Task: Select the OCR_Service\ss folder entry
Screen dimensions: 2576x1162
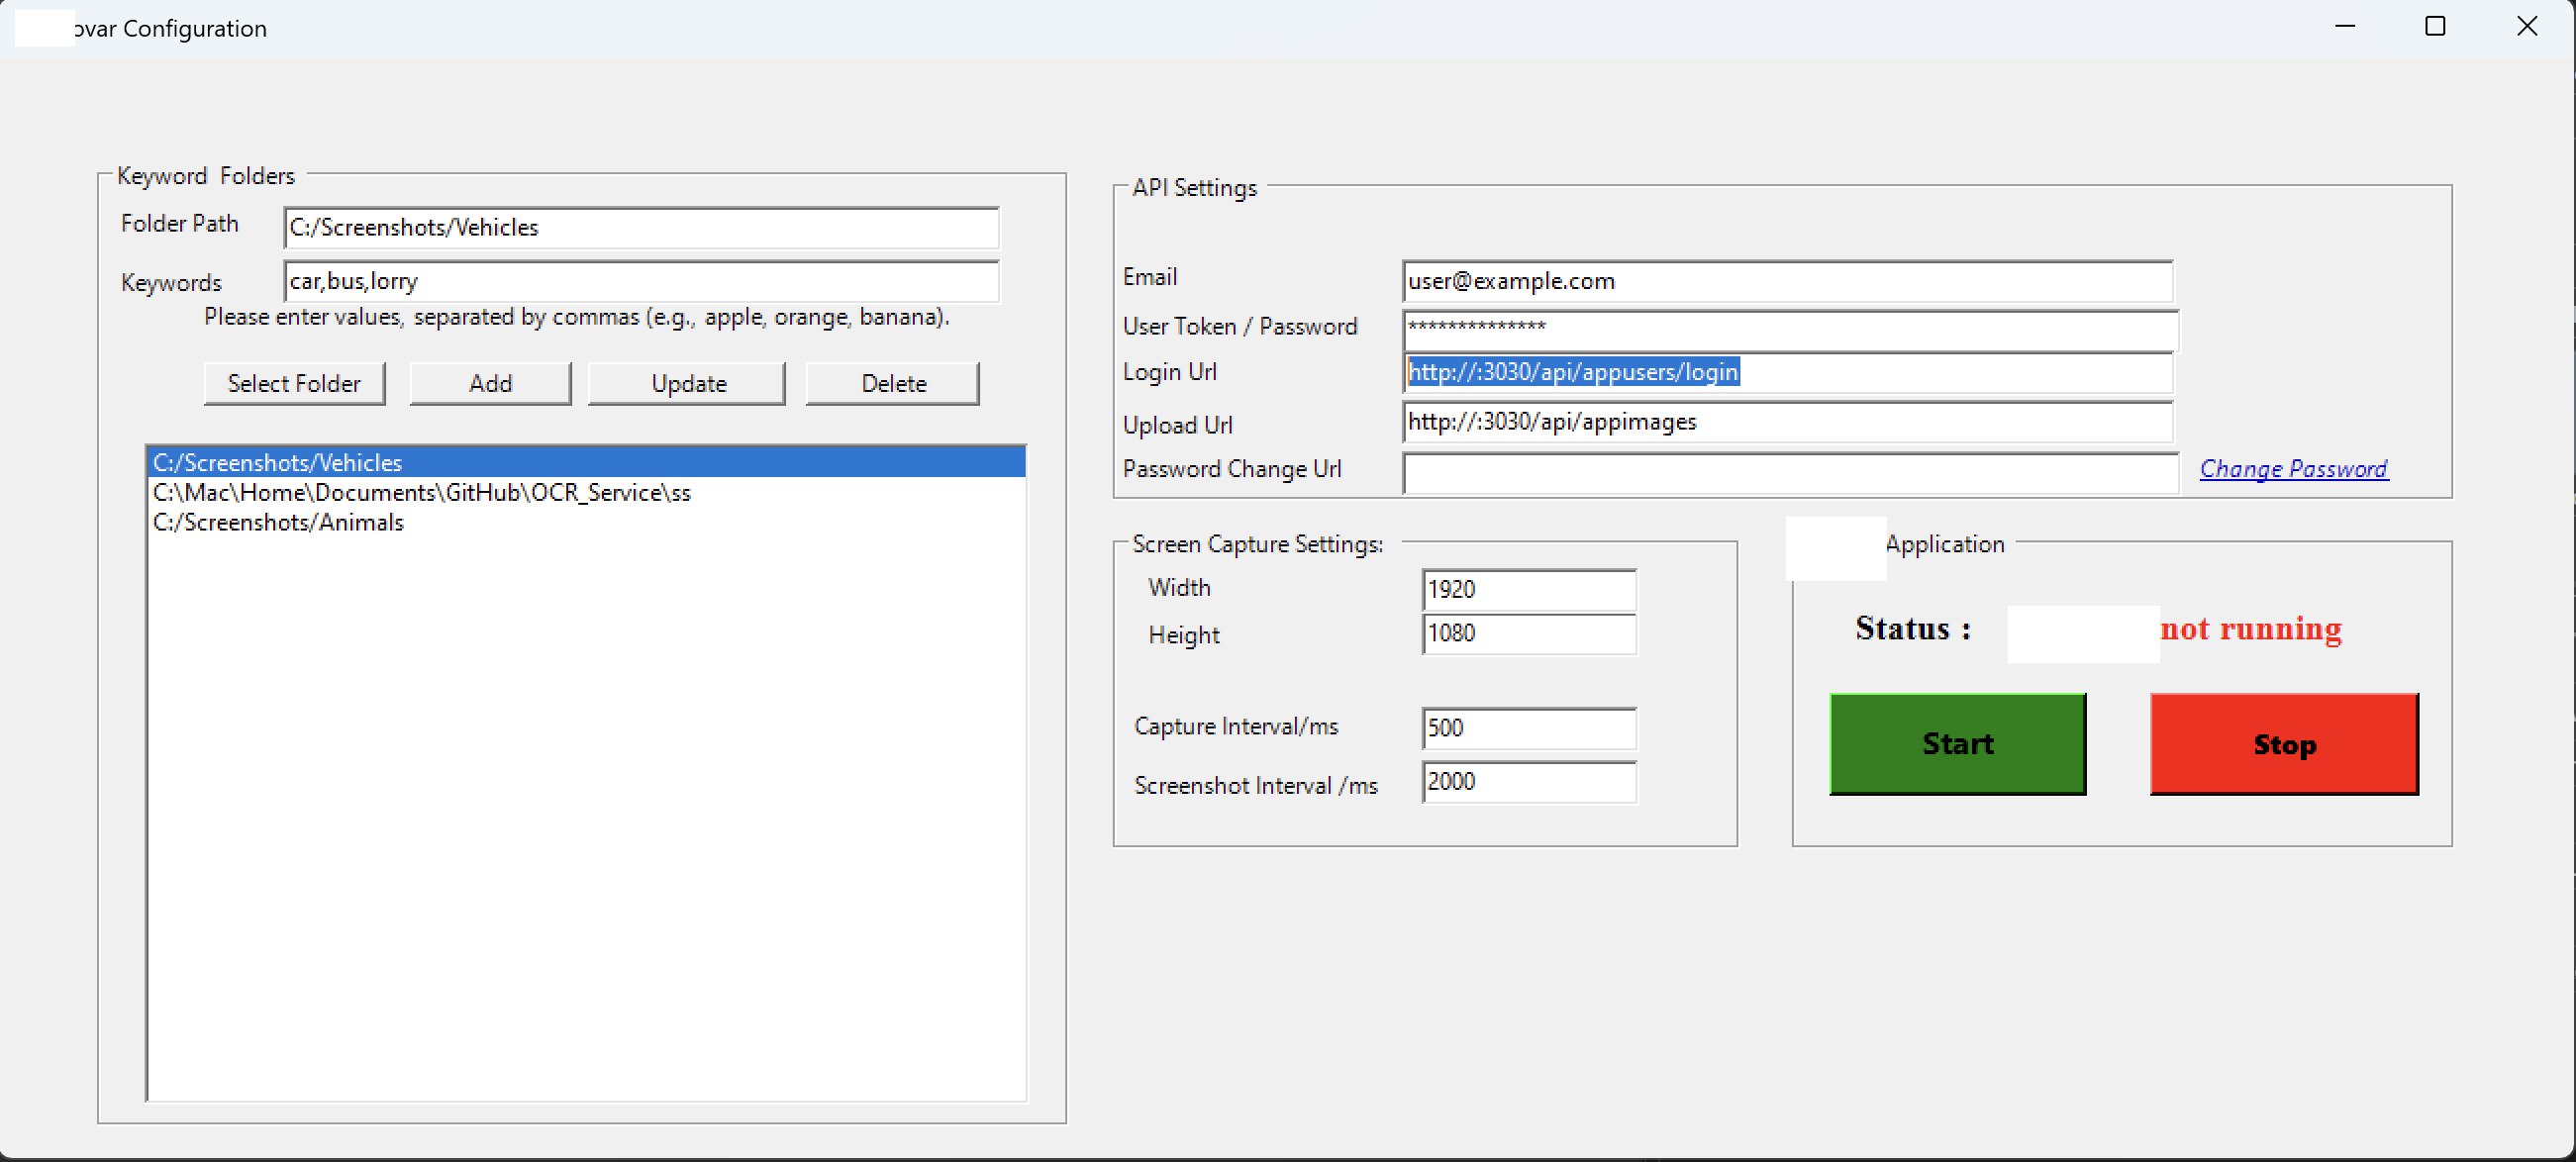Action: tap(587, 492)
